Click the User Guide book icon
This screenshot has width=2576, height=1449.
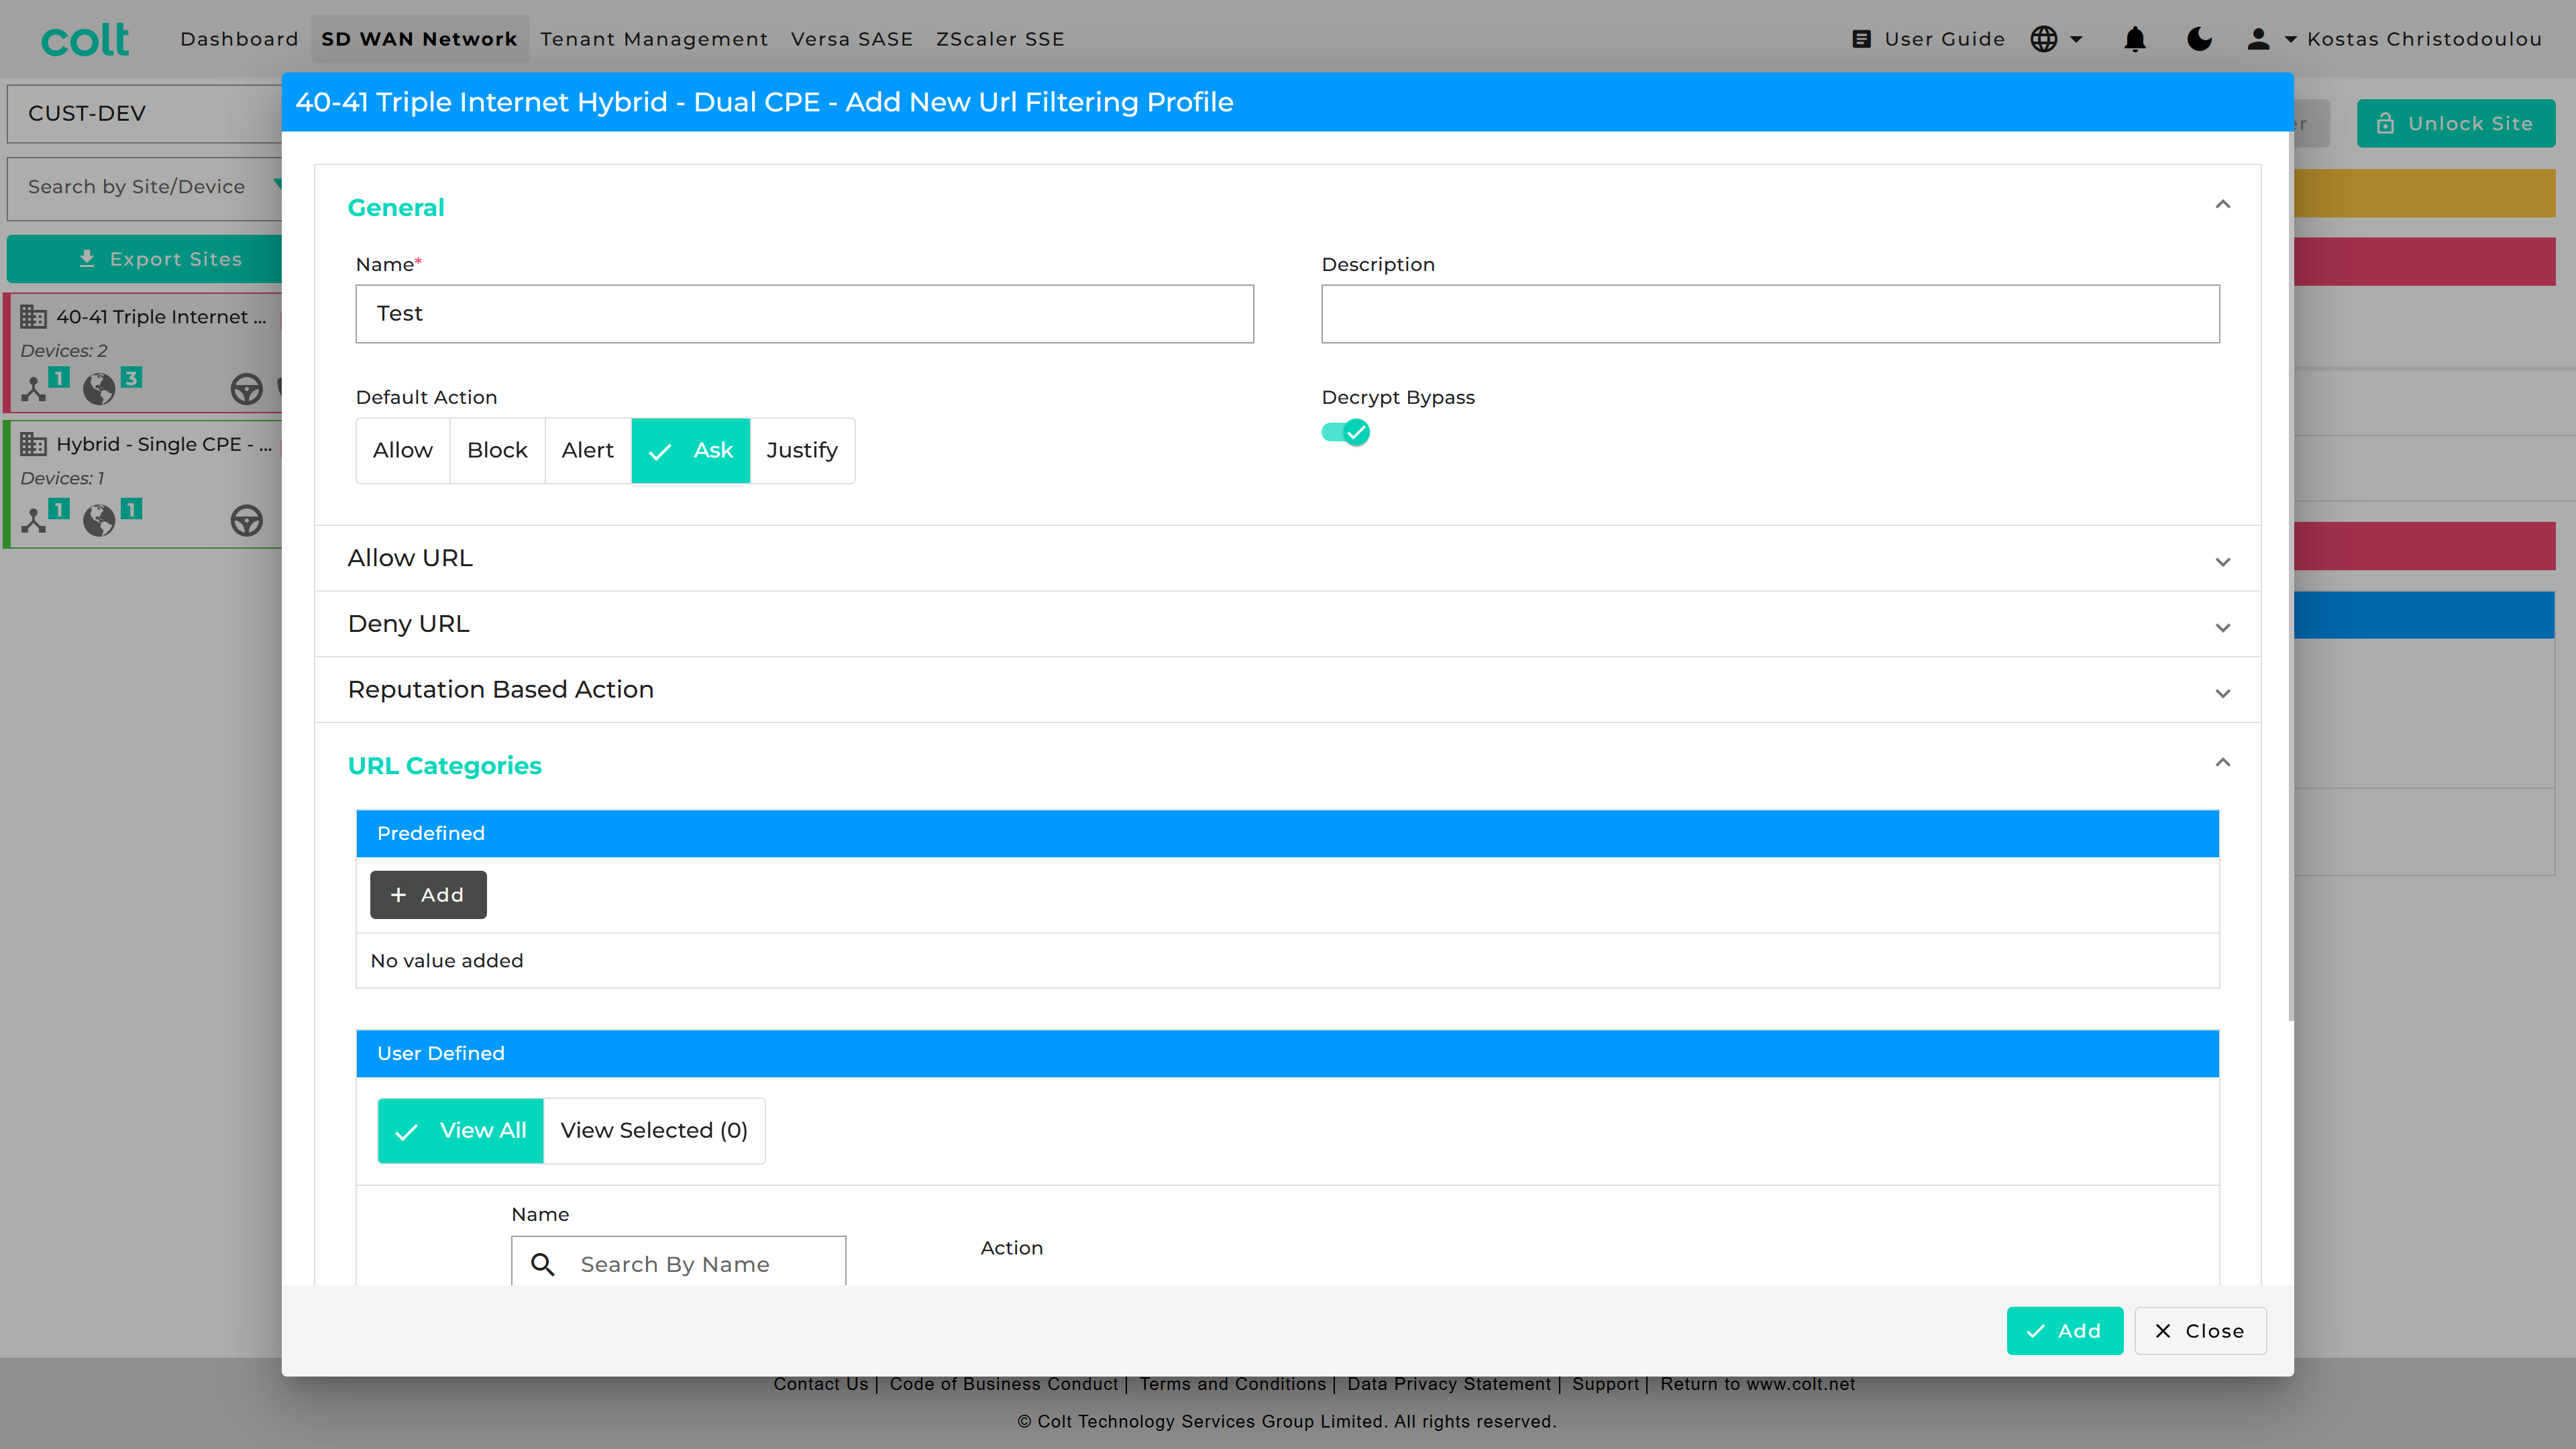pos(1861,39)
